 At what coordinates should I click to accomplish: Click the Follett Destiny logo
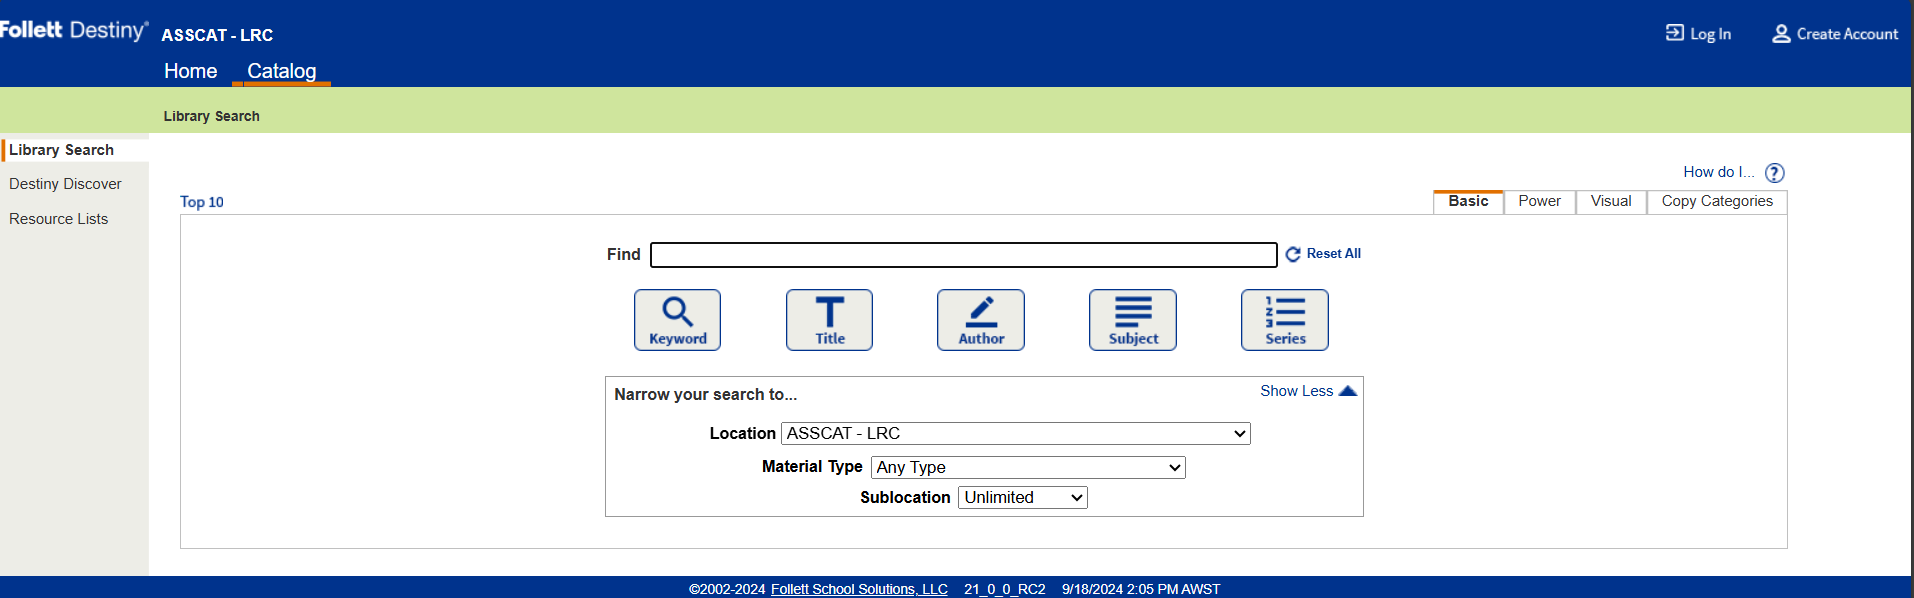(x=74, y=30)
